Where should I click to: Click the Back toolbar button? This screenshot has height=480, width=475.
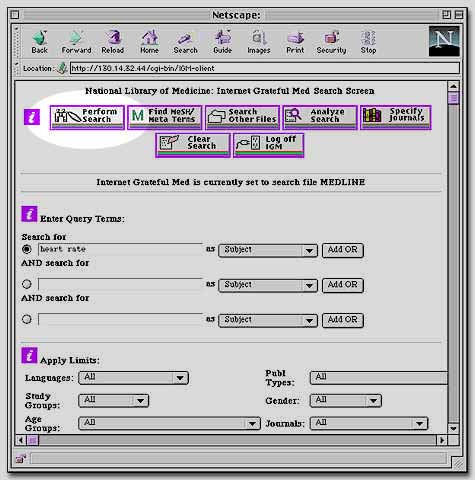(39, 42)
